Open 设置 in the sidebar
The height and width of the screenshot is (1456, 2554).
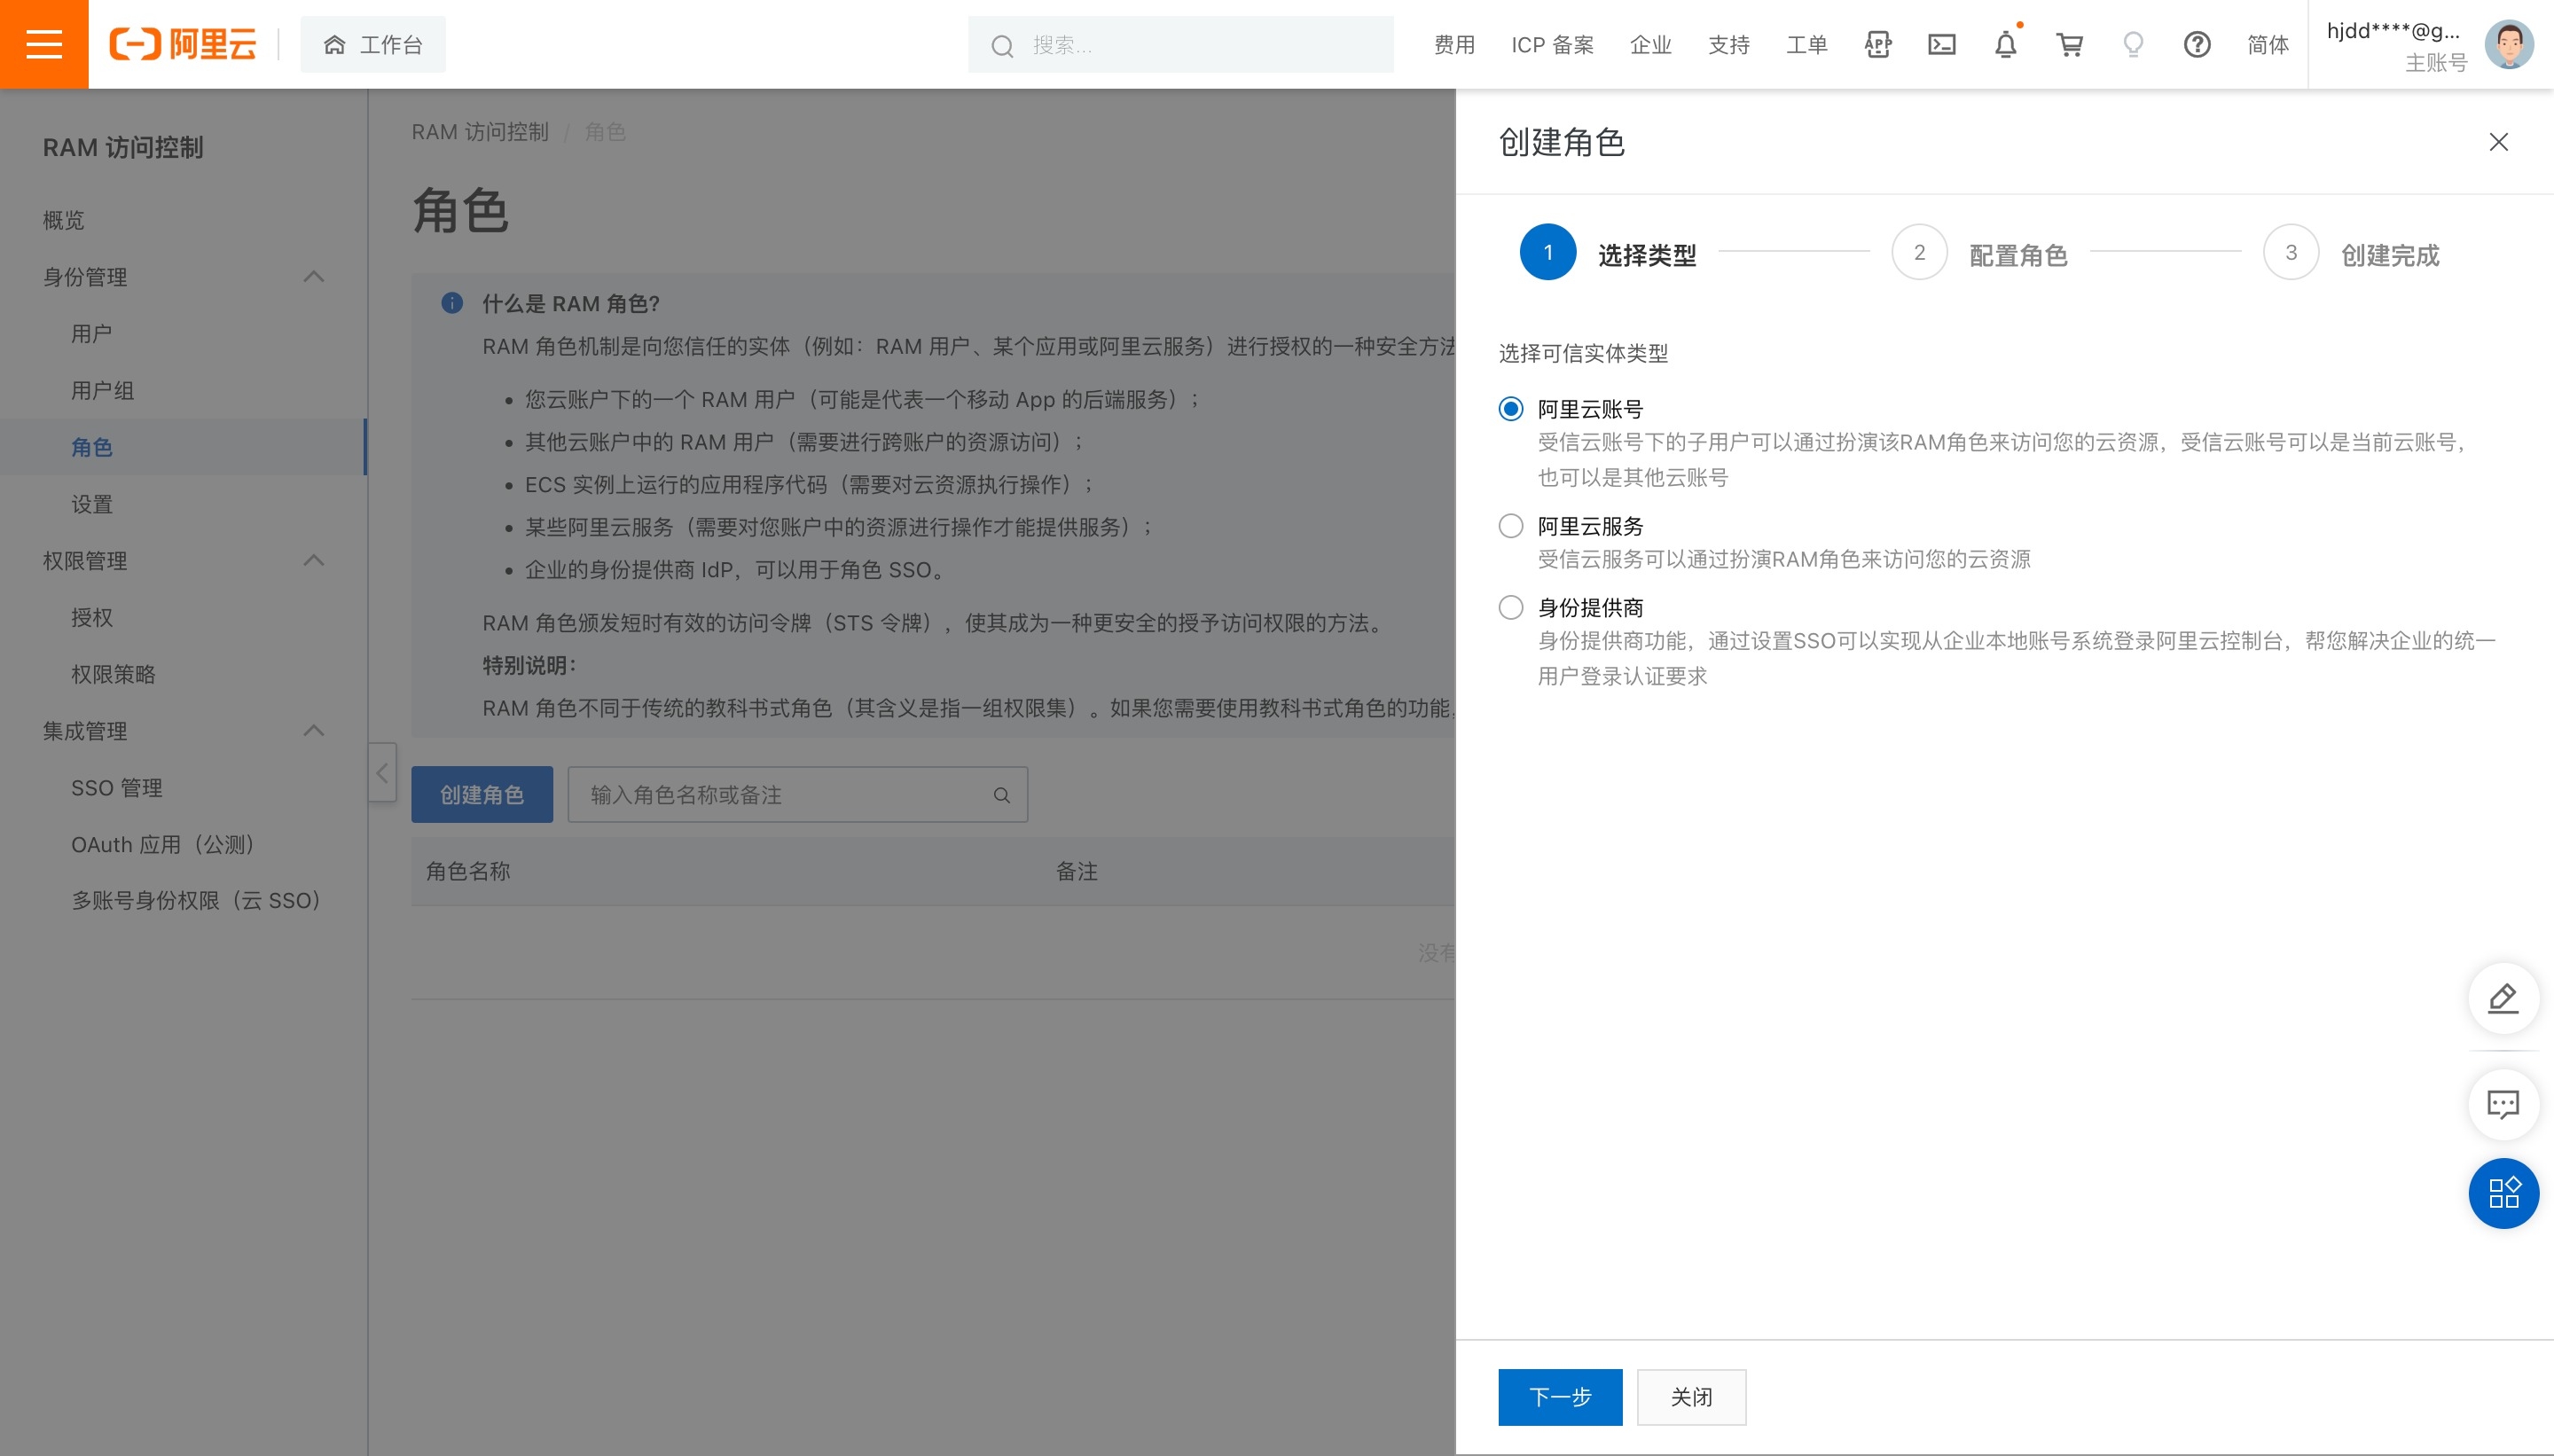[x=92, y=504]
